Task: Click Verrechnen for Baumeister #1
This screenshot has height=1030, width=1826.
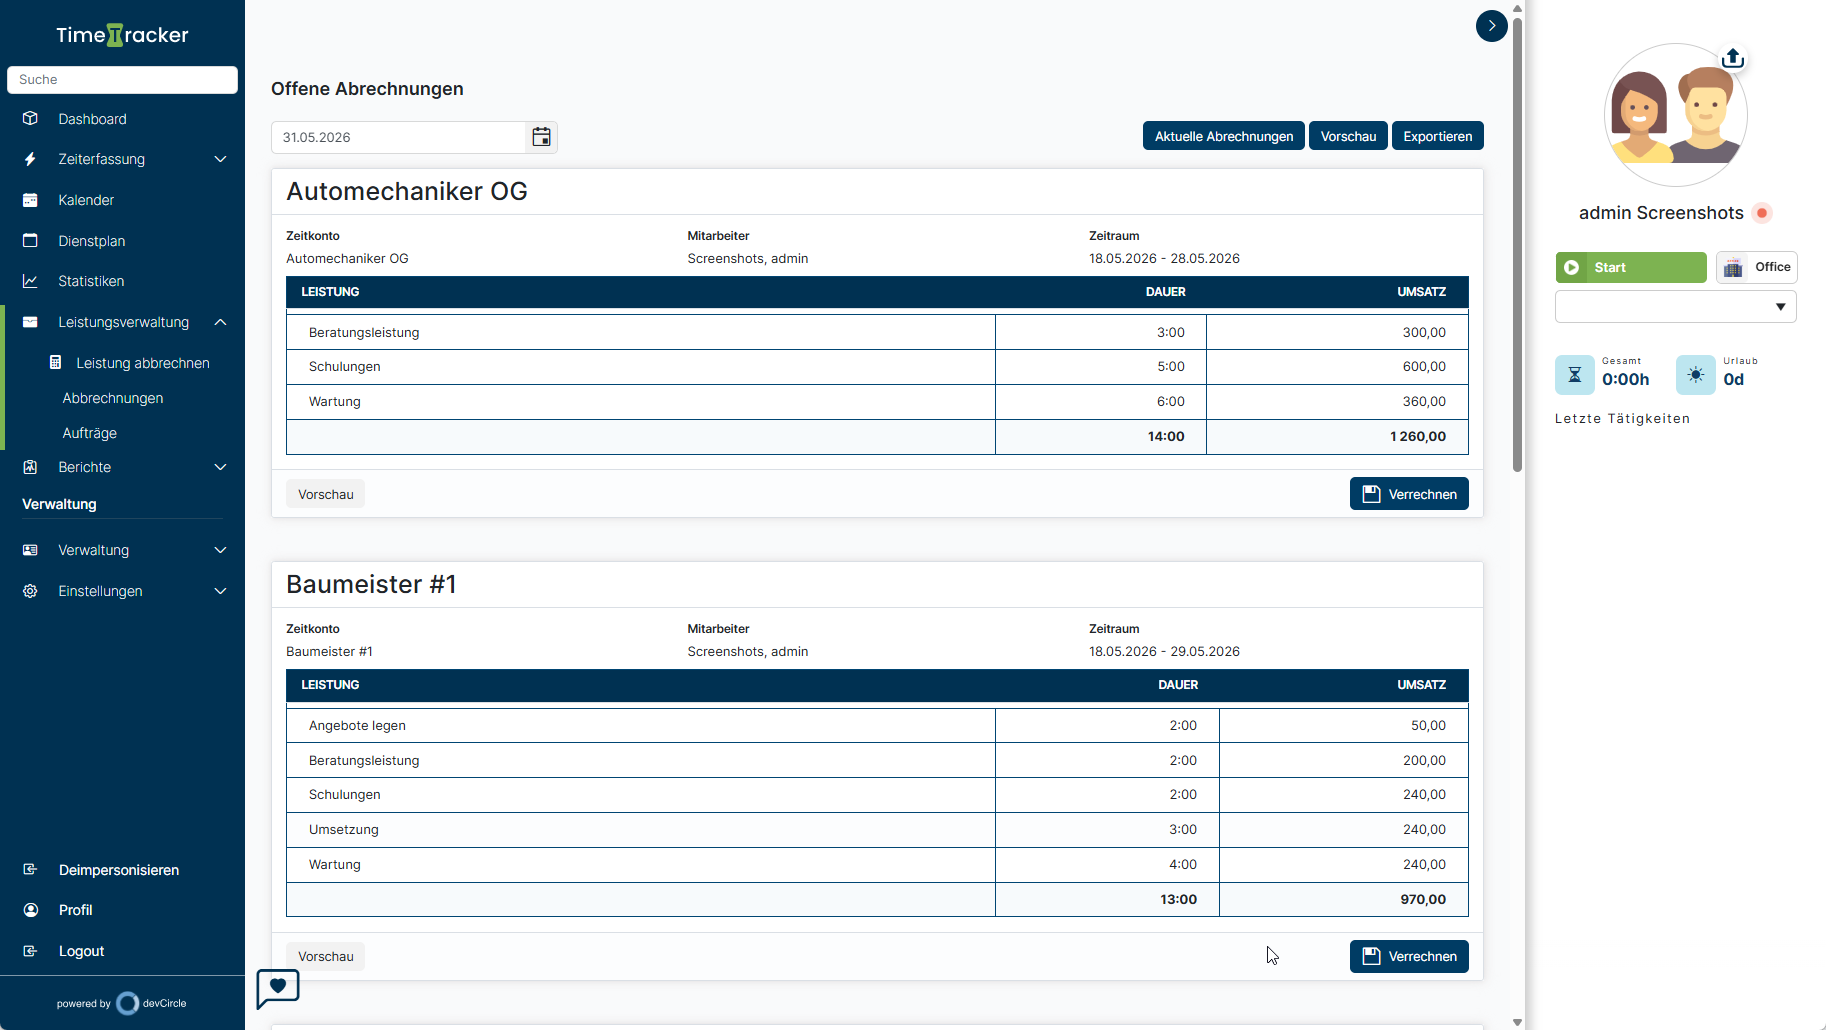Action: coord(1409,956)
